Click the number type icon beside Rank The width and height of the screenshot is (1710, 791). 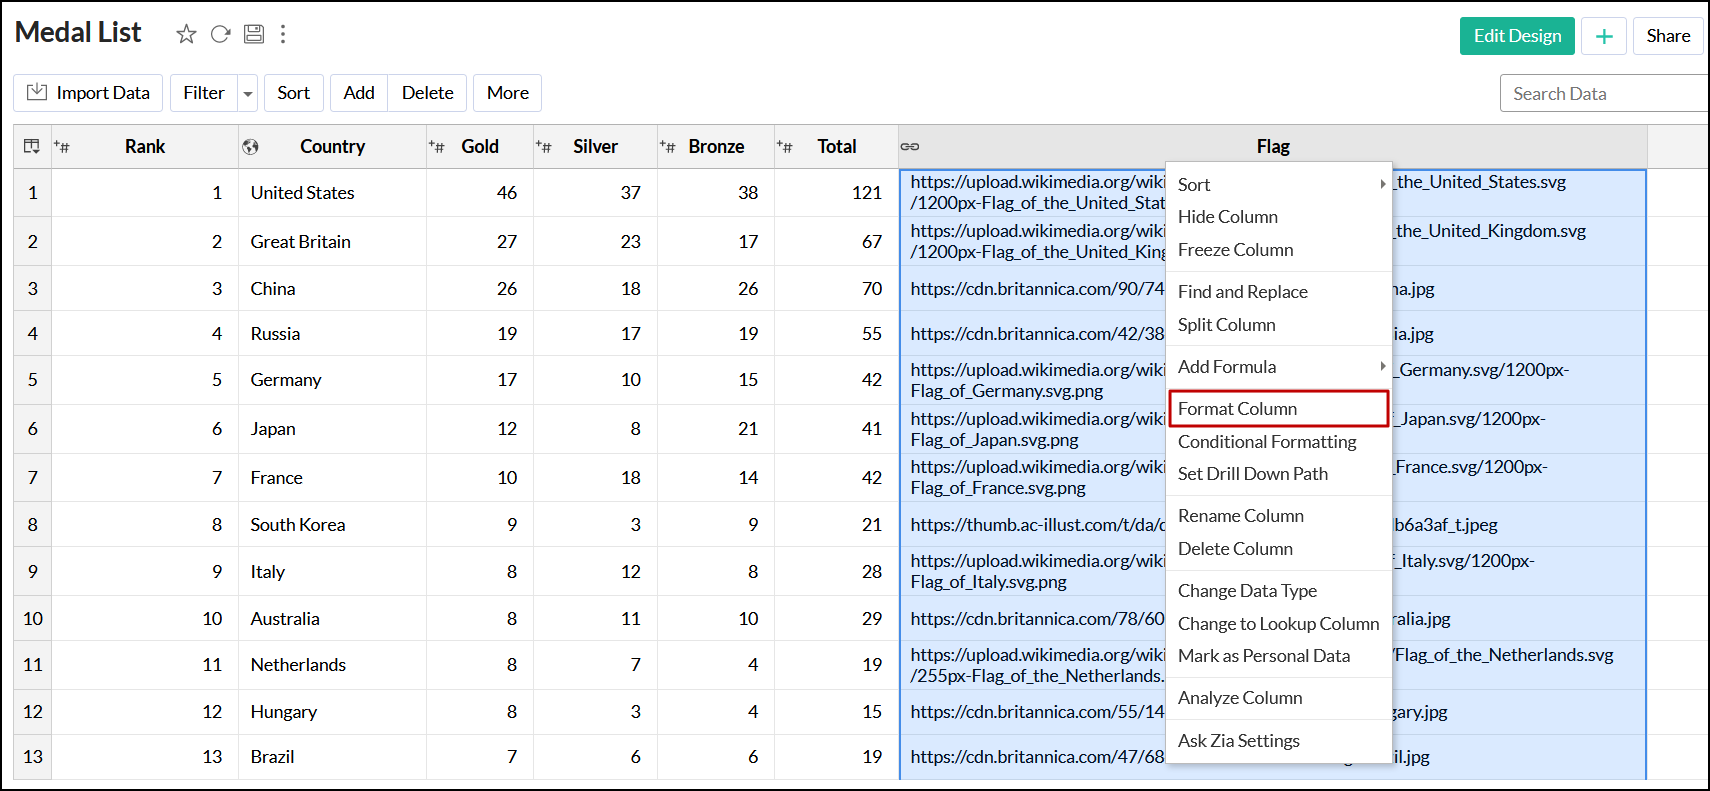coord(62,147)
